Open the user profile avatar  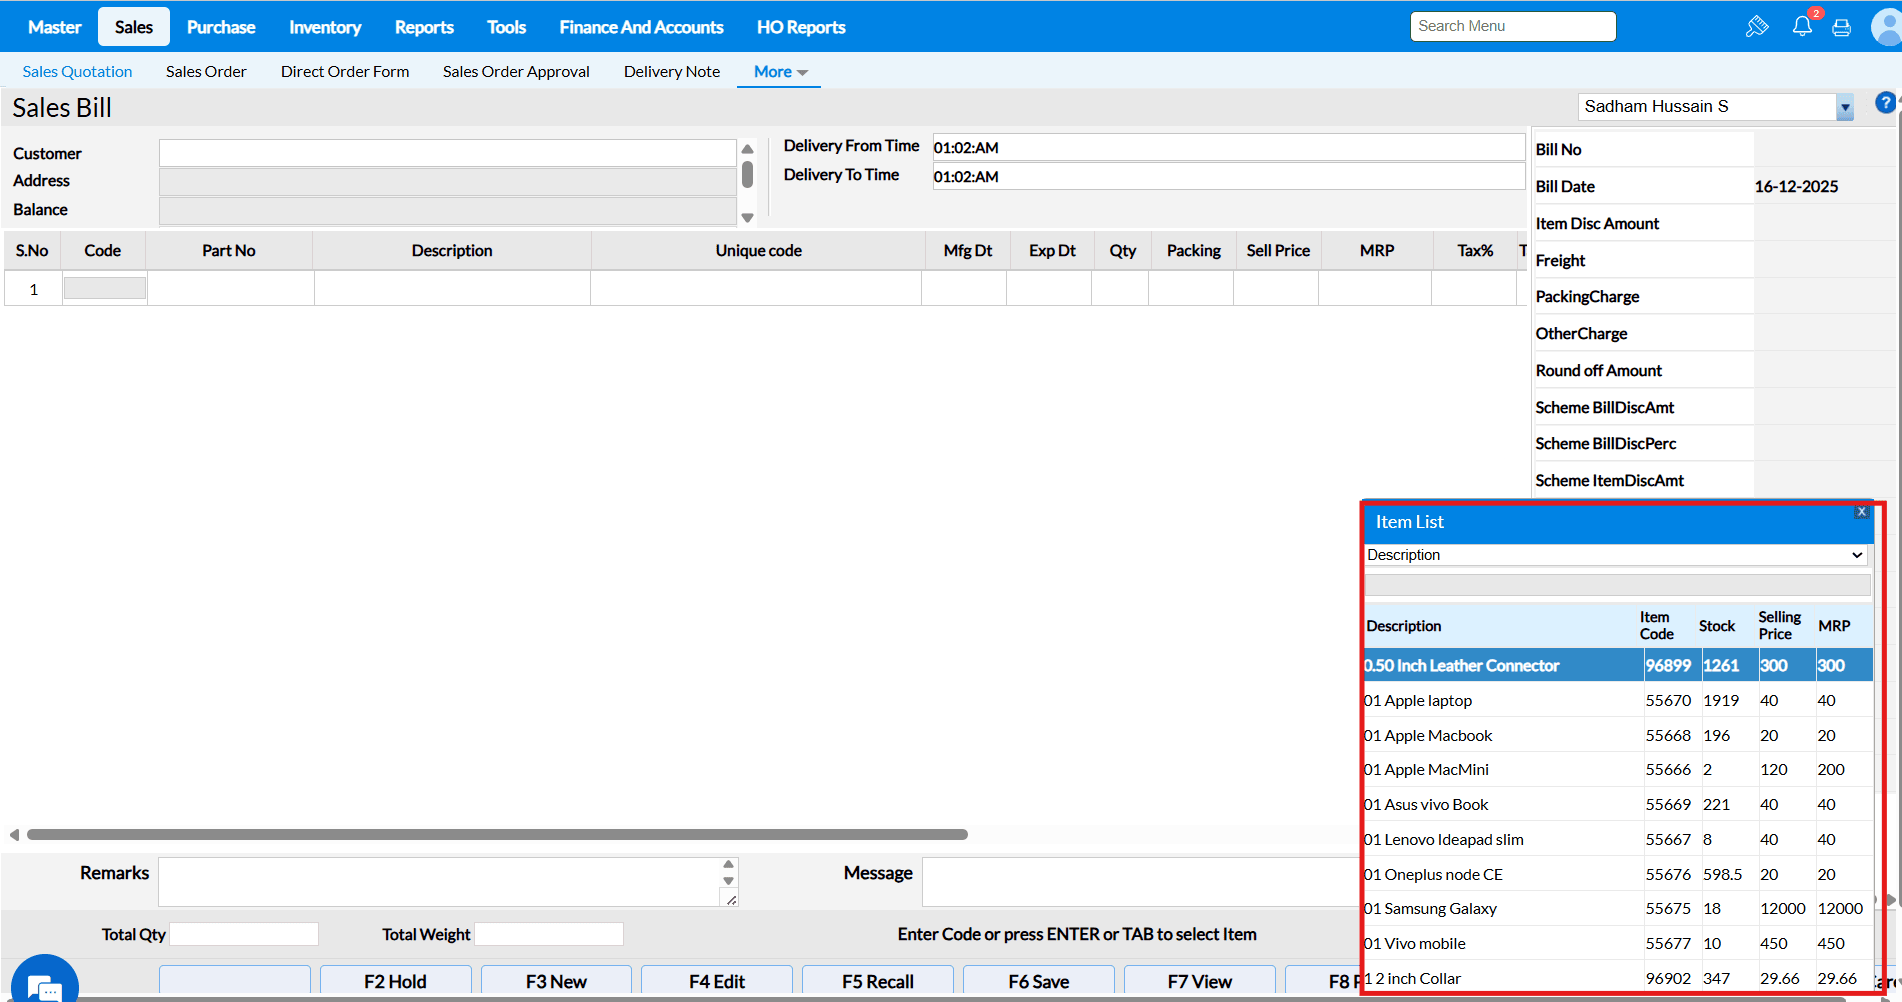point(1886,27)
